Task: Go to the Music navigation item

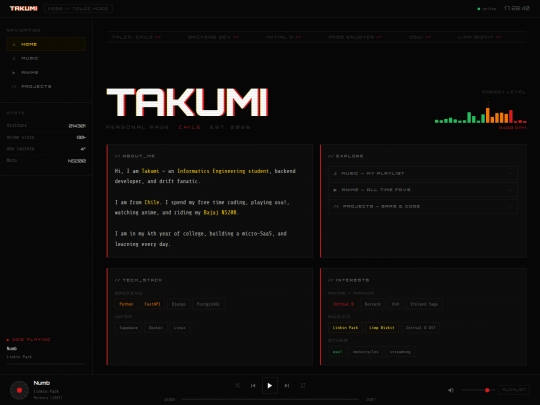Action: (x=46, y=58)
